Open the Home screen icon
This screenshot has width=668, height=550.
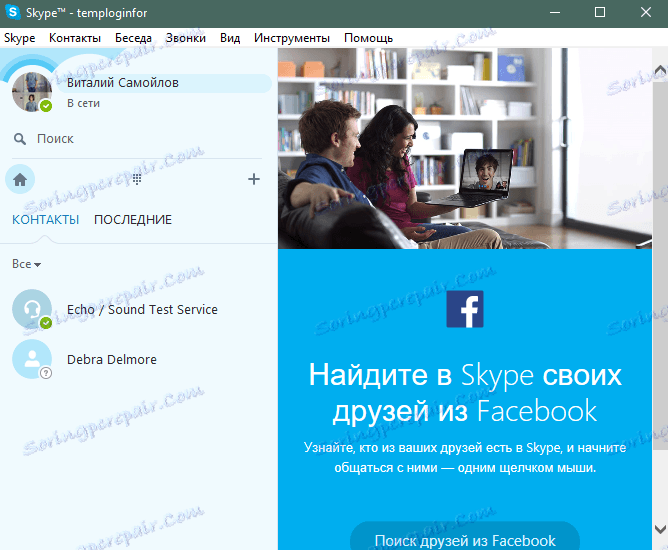click(x=20, y=179)
